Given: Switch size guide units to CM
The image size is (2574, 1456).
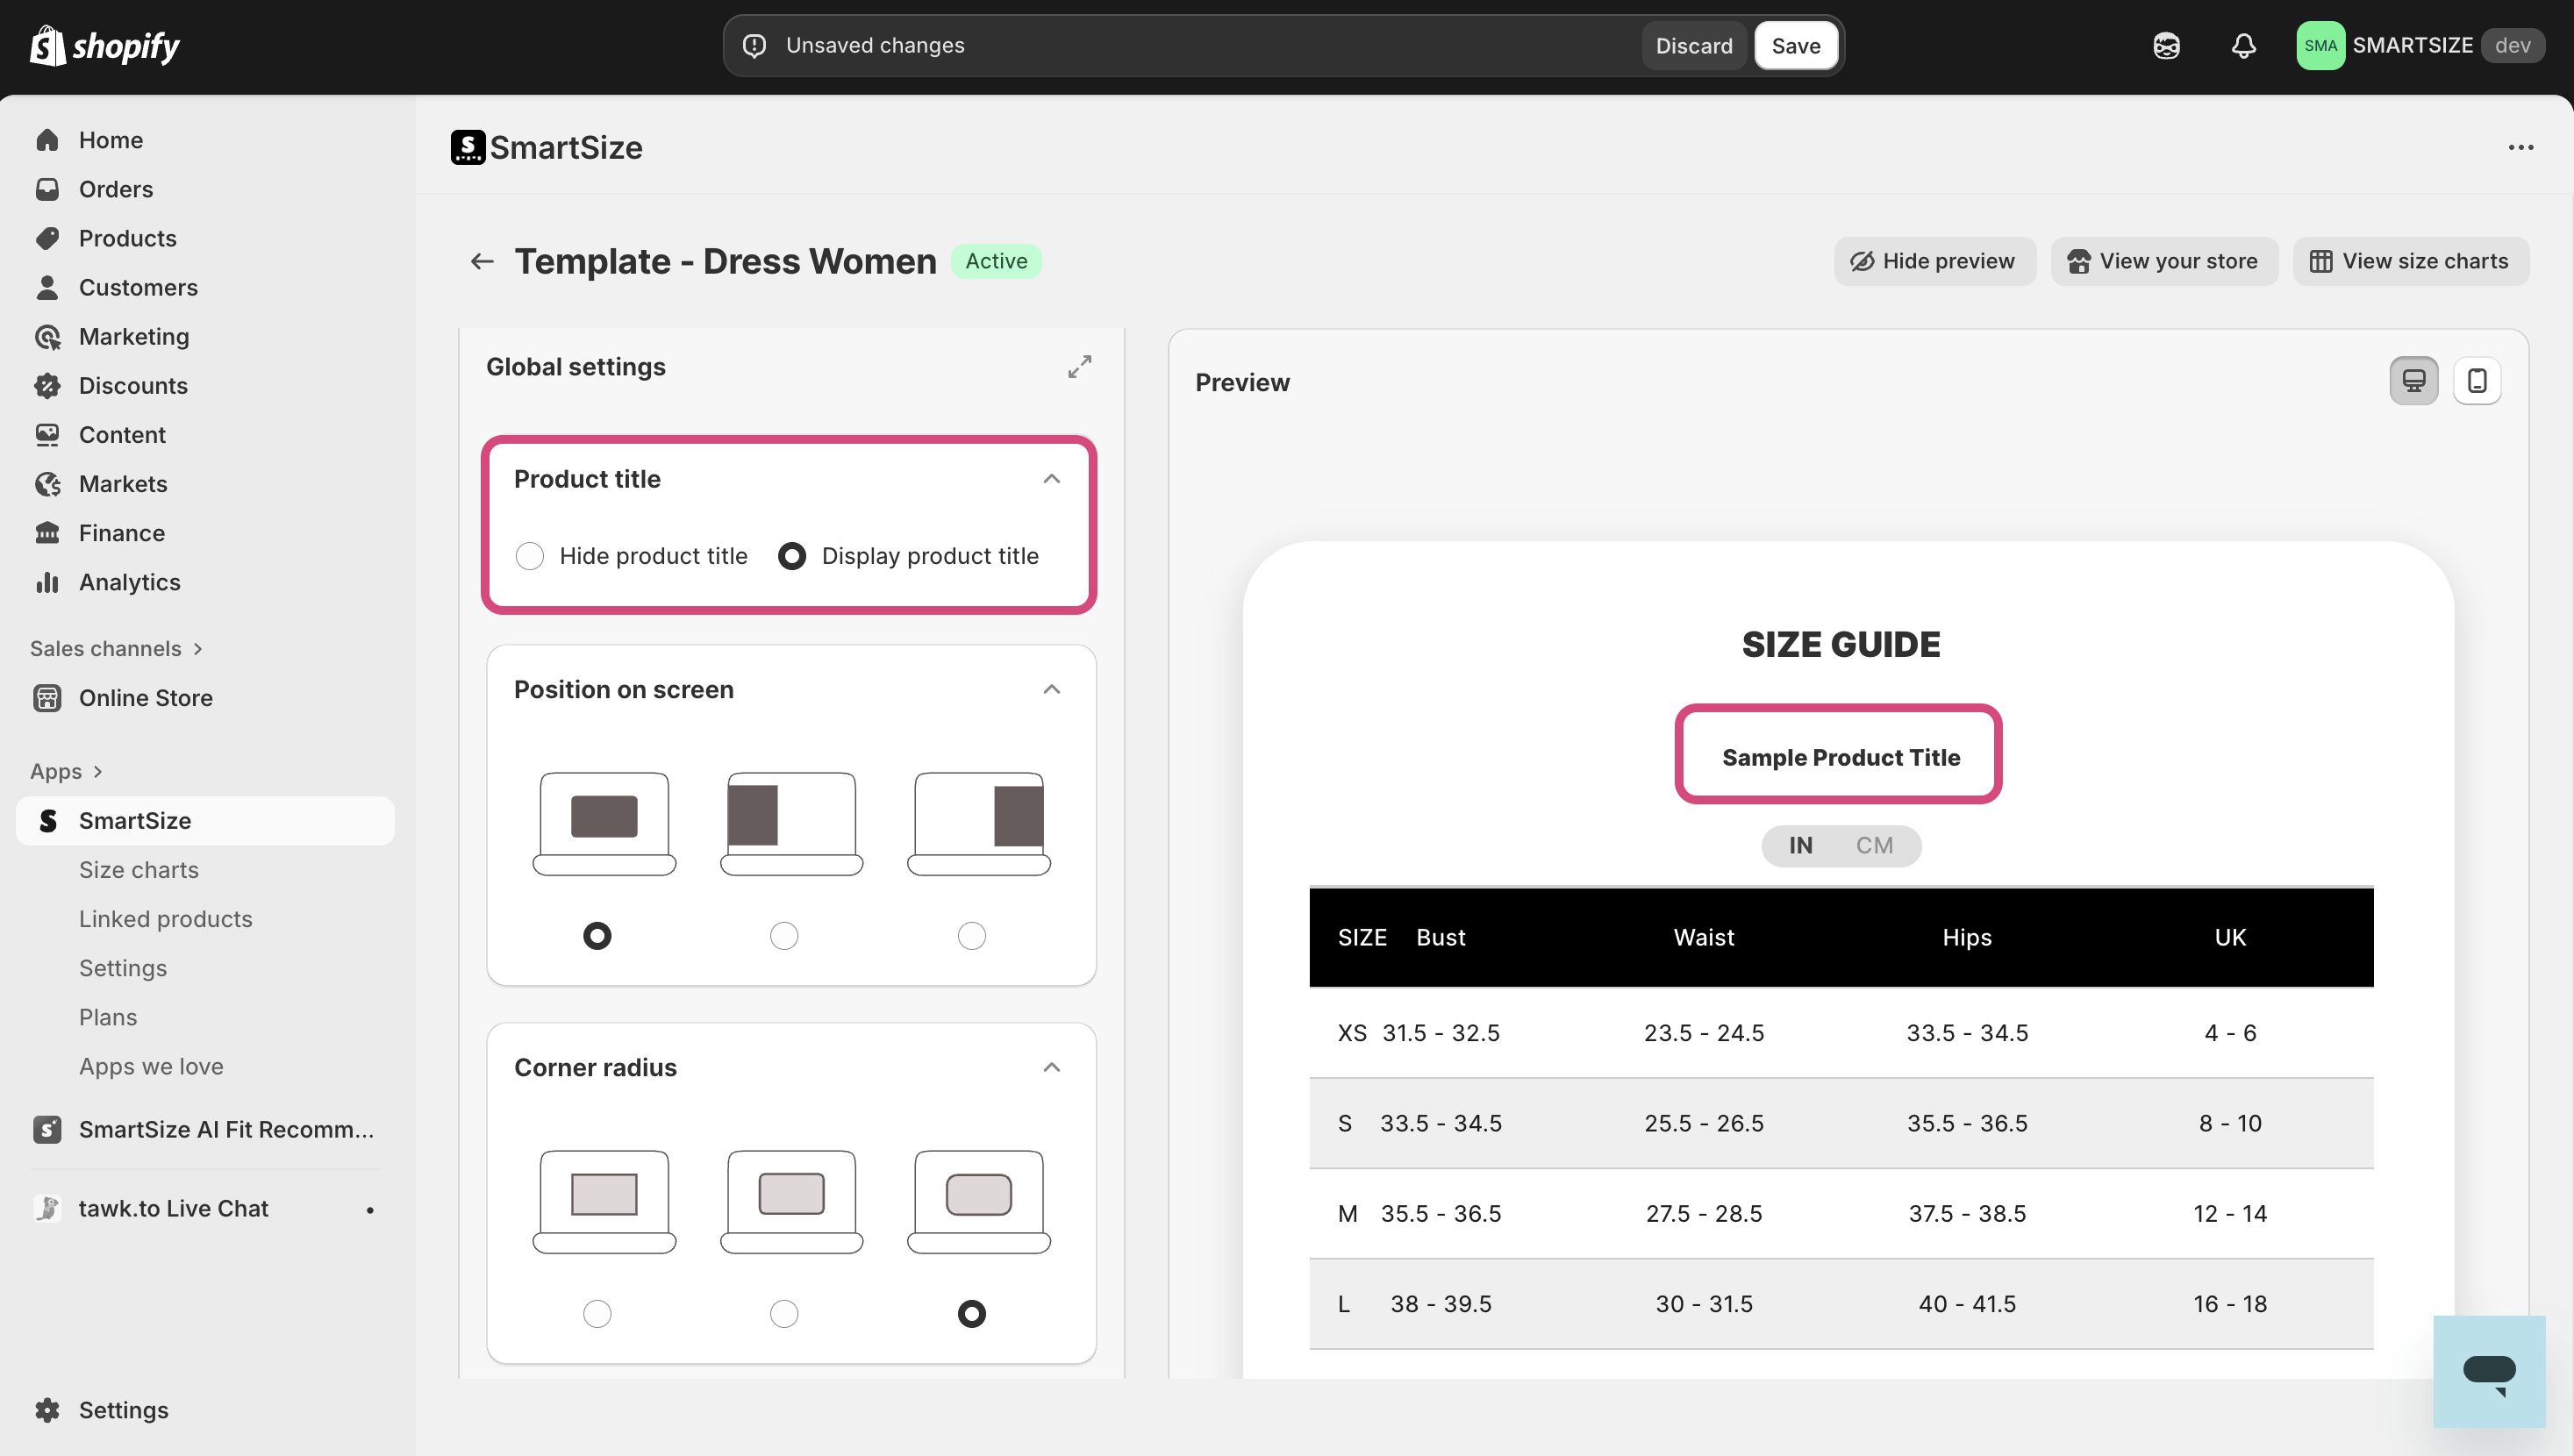Looking at the screenshot, I should 1873,846.
